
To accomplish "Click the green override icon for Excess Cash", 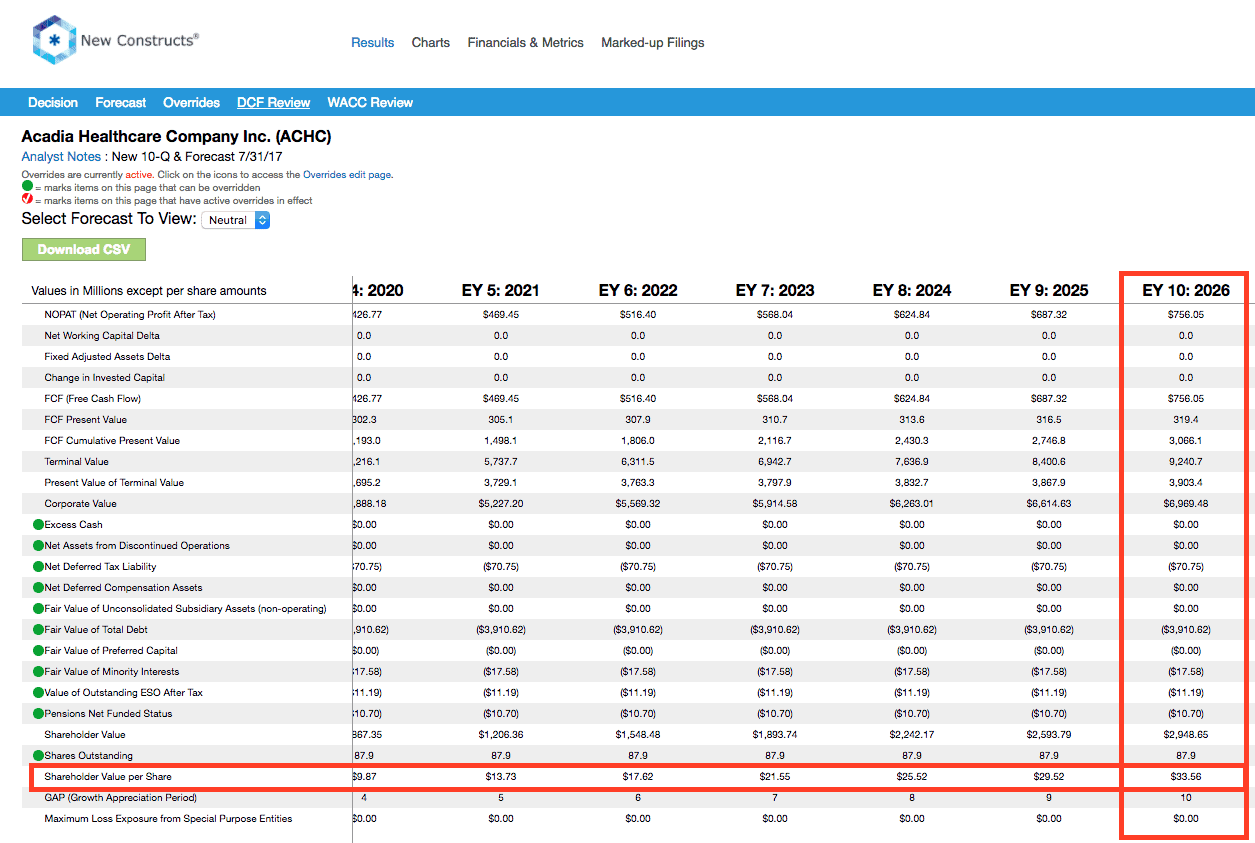I will click(x=38, y=525).
